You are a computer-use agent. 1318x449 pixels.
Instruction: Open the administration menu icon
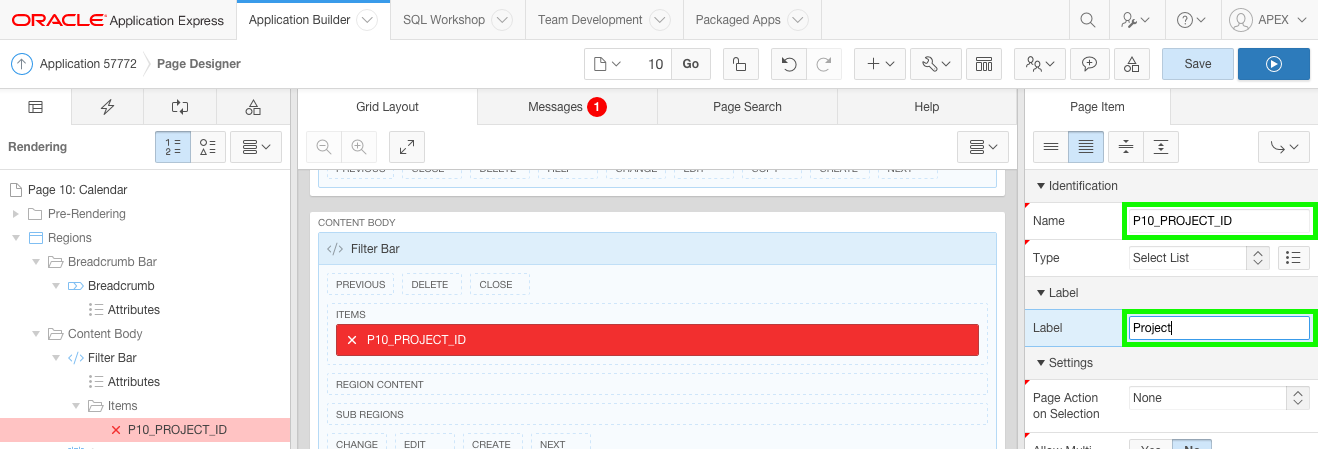(1135, 20)
